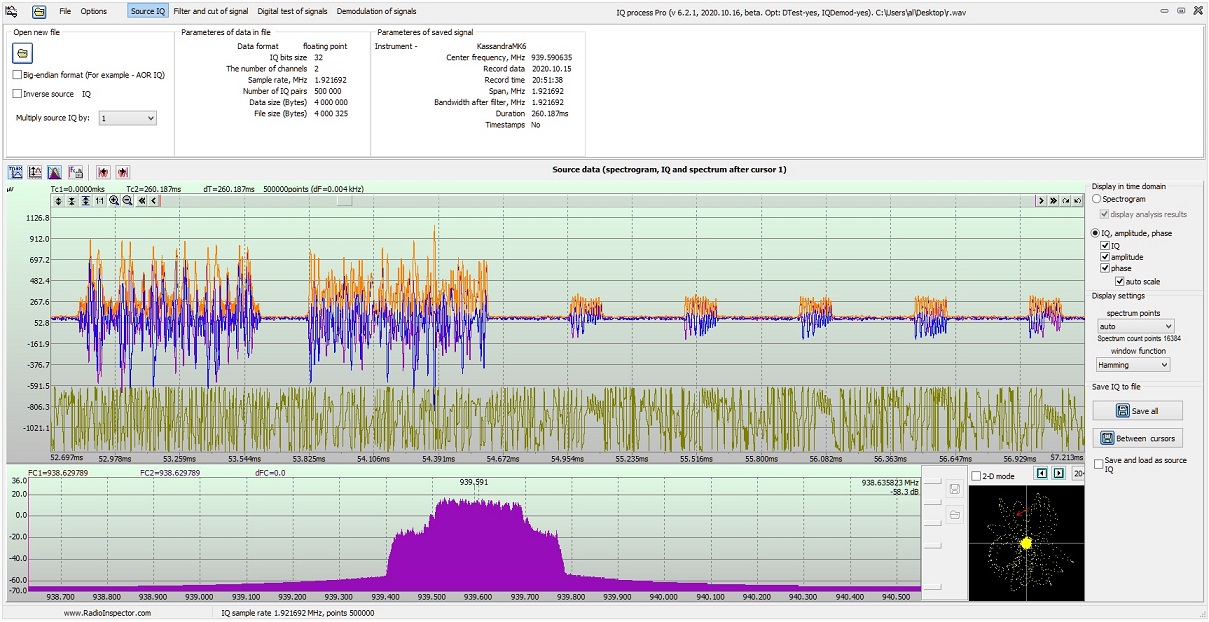1209x622 pixels.
Task: Step back with the single-left arrow
Action: [x=154, y=201]
